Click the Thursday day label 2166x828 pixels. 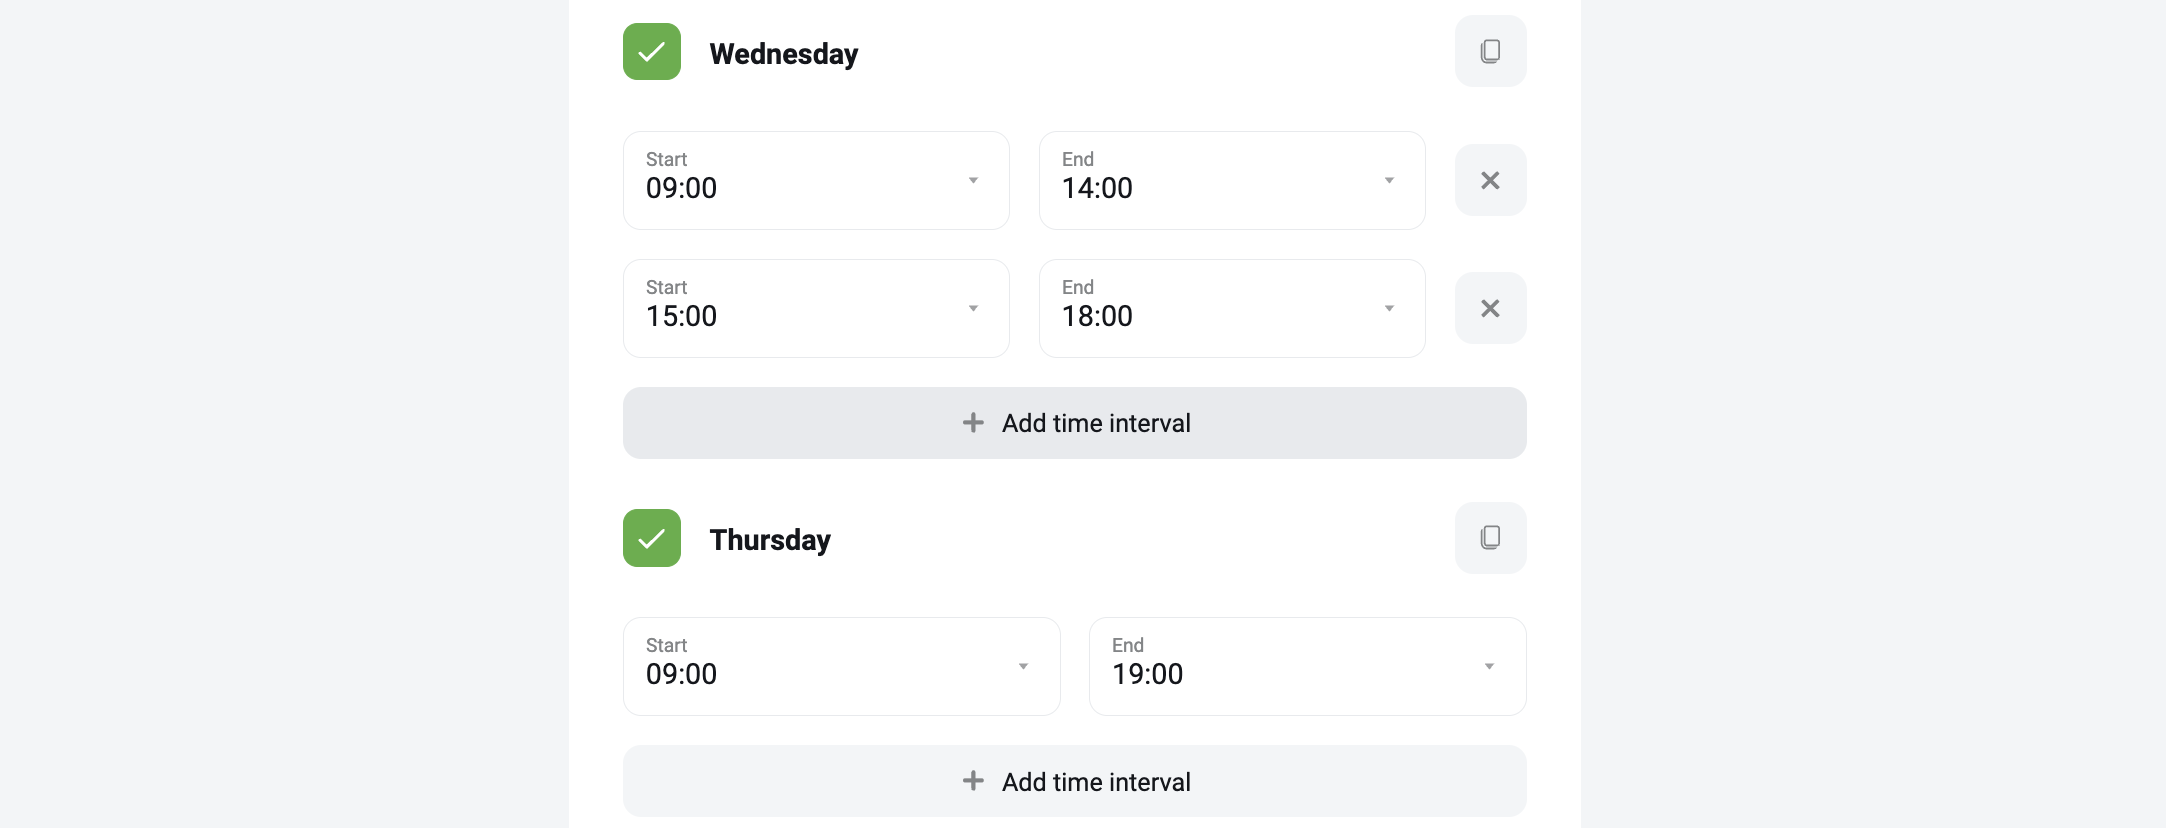click(x=770, y=540)
